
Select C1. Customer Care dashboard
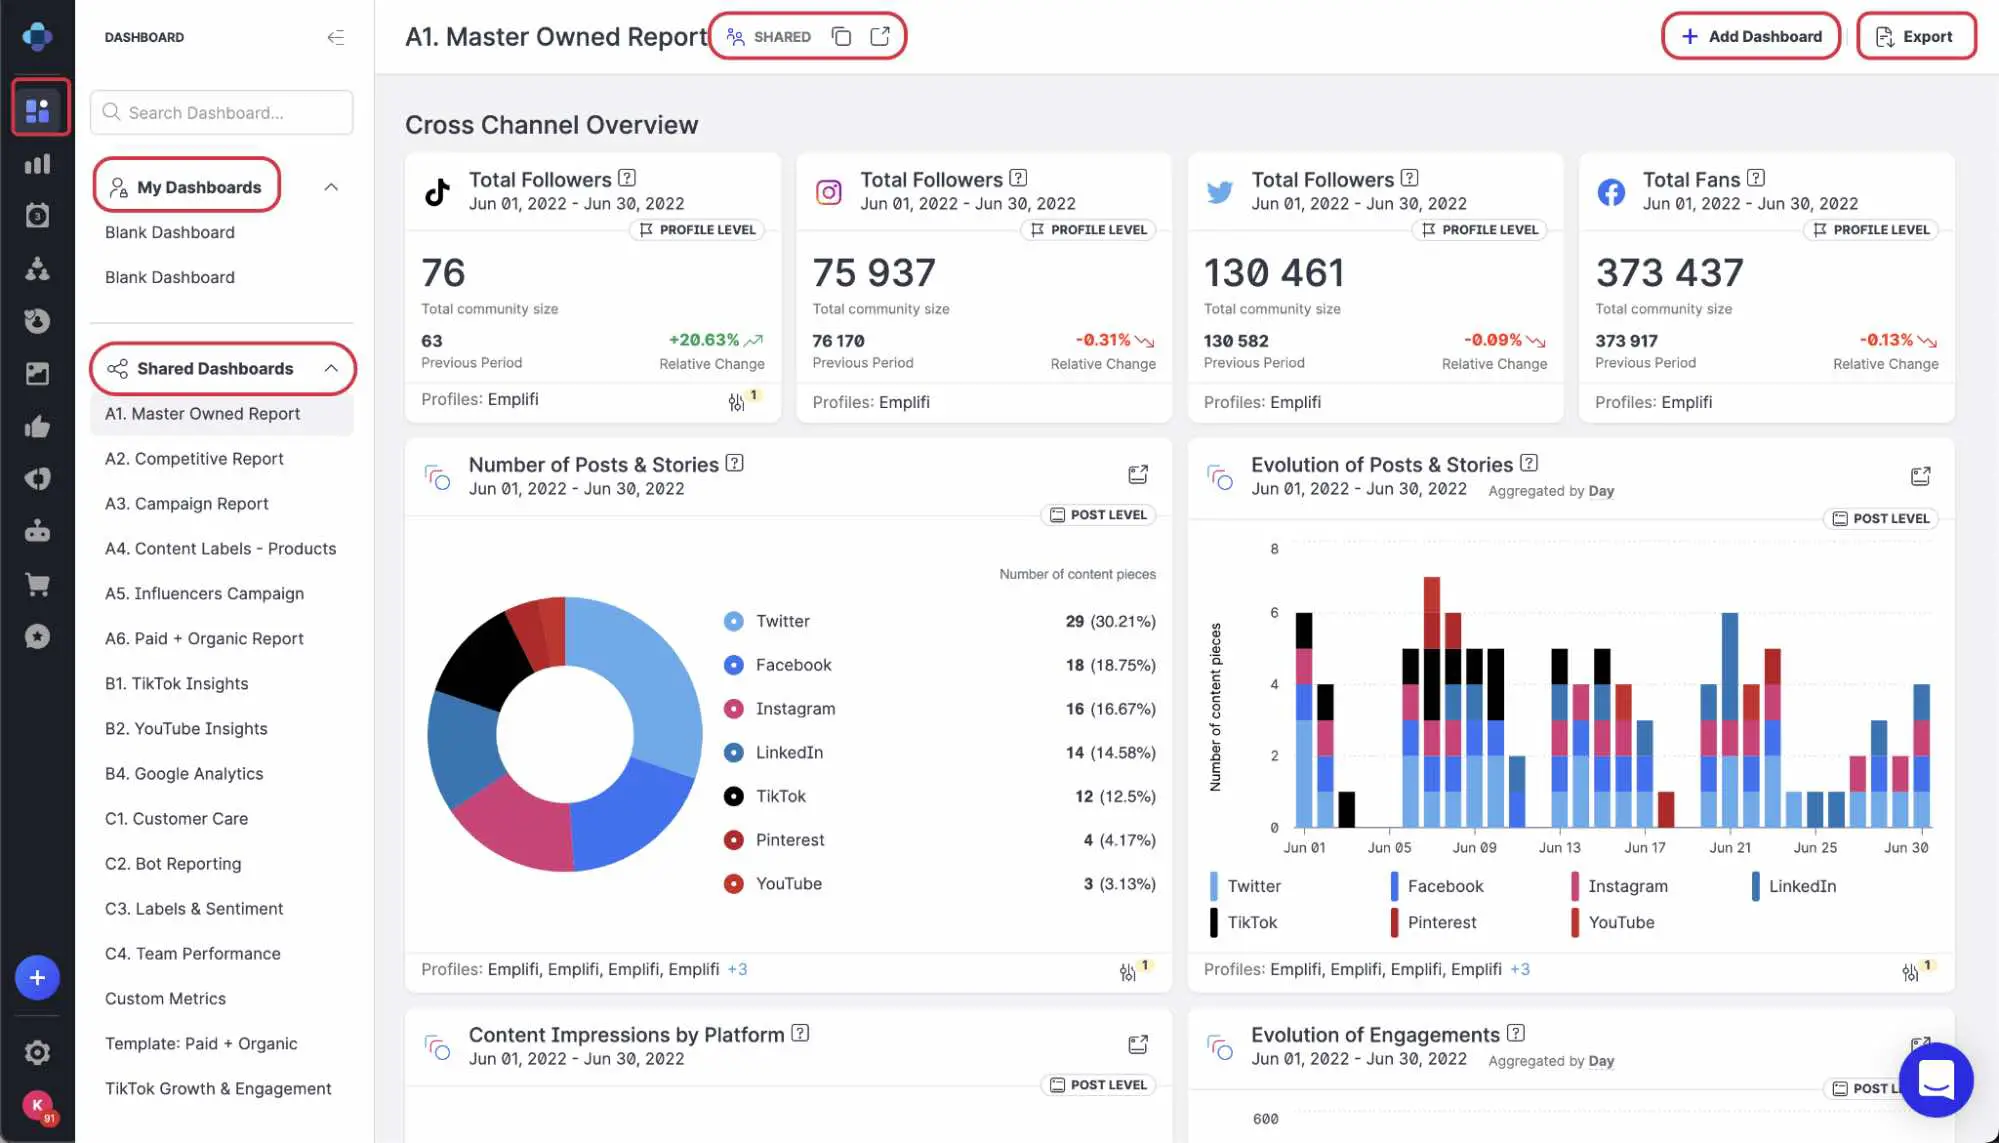coord(176,818)
